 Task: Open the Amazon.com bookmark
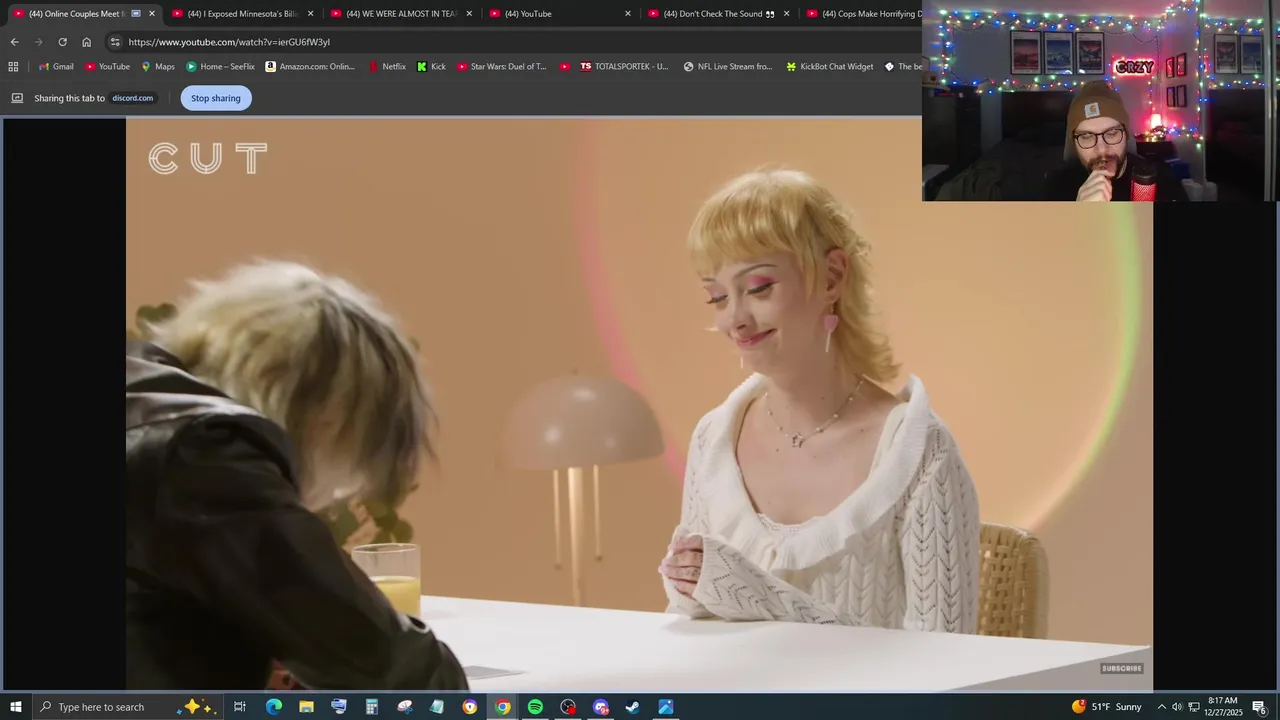pos(310,67)
